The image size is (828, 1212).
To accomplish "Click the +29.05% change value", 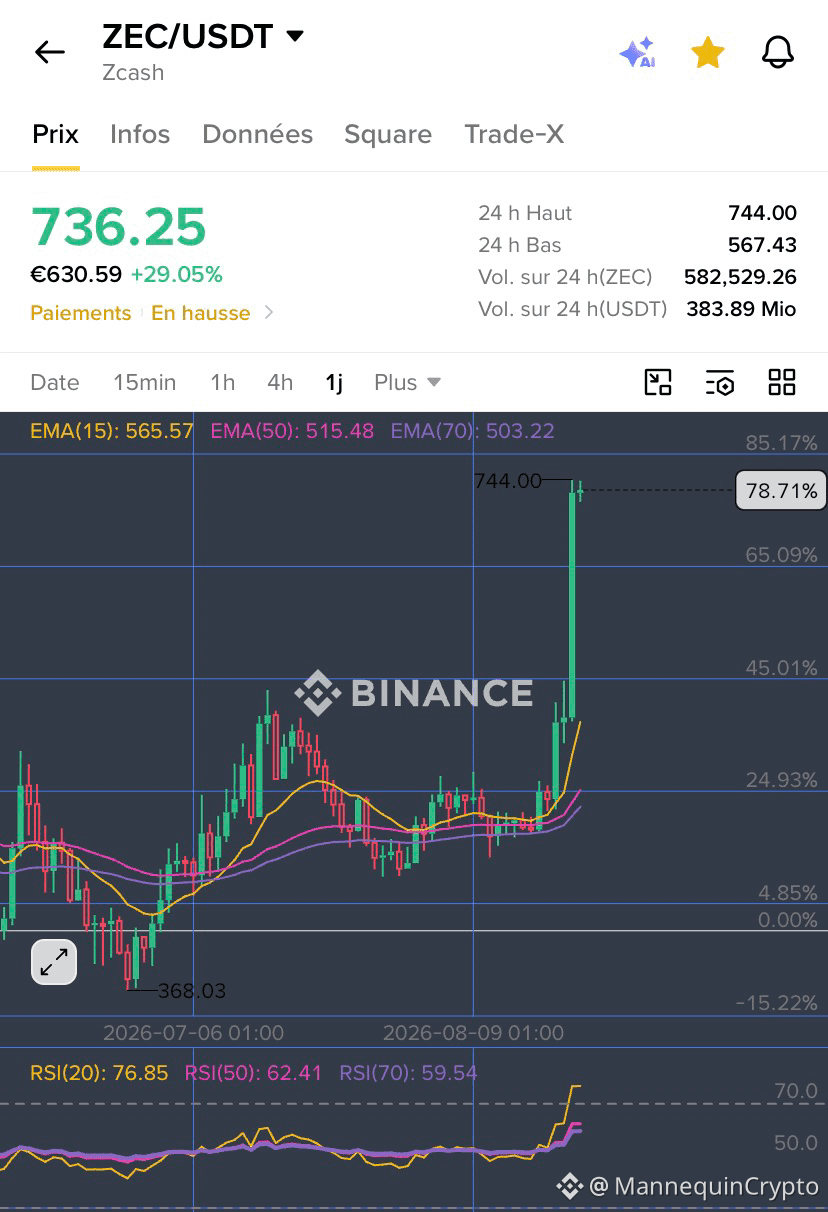I will tap(176, 274).
